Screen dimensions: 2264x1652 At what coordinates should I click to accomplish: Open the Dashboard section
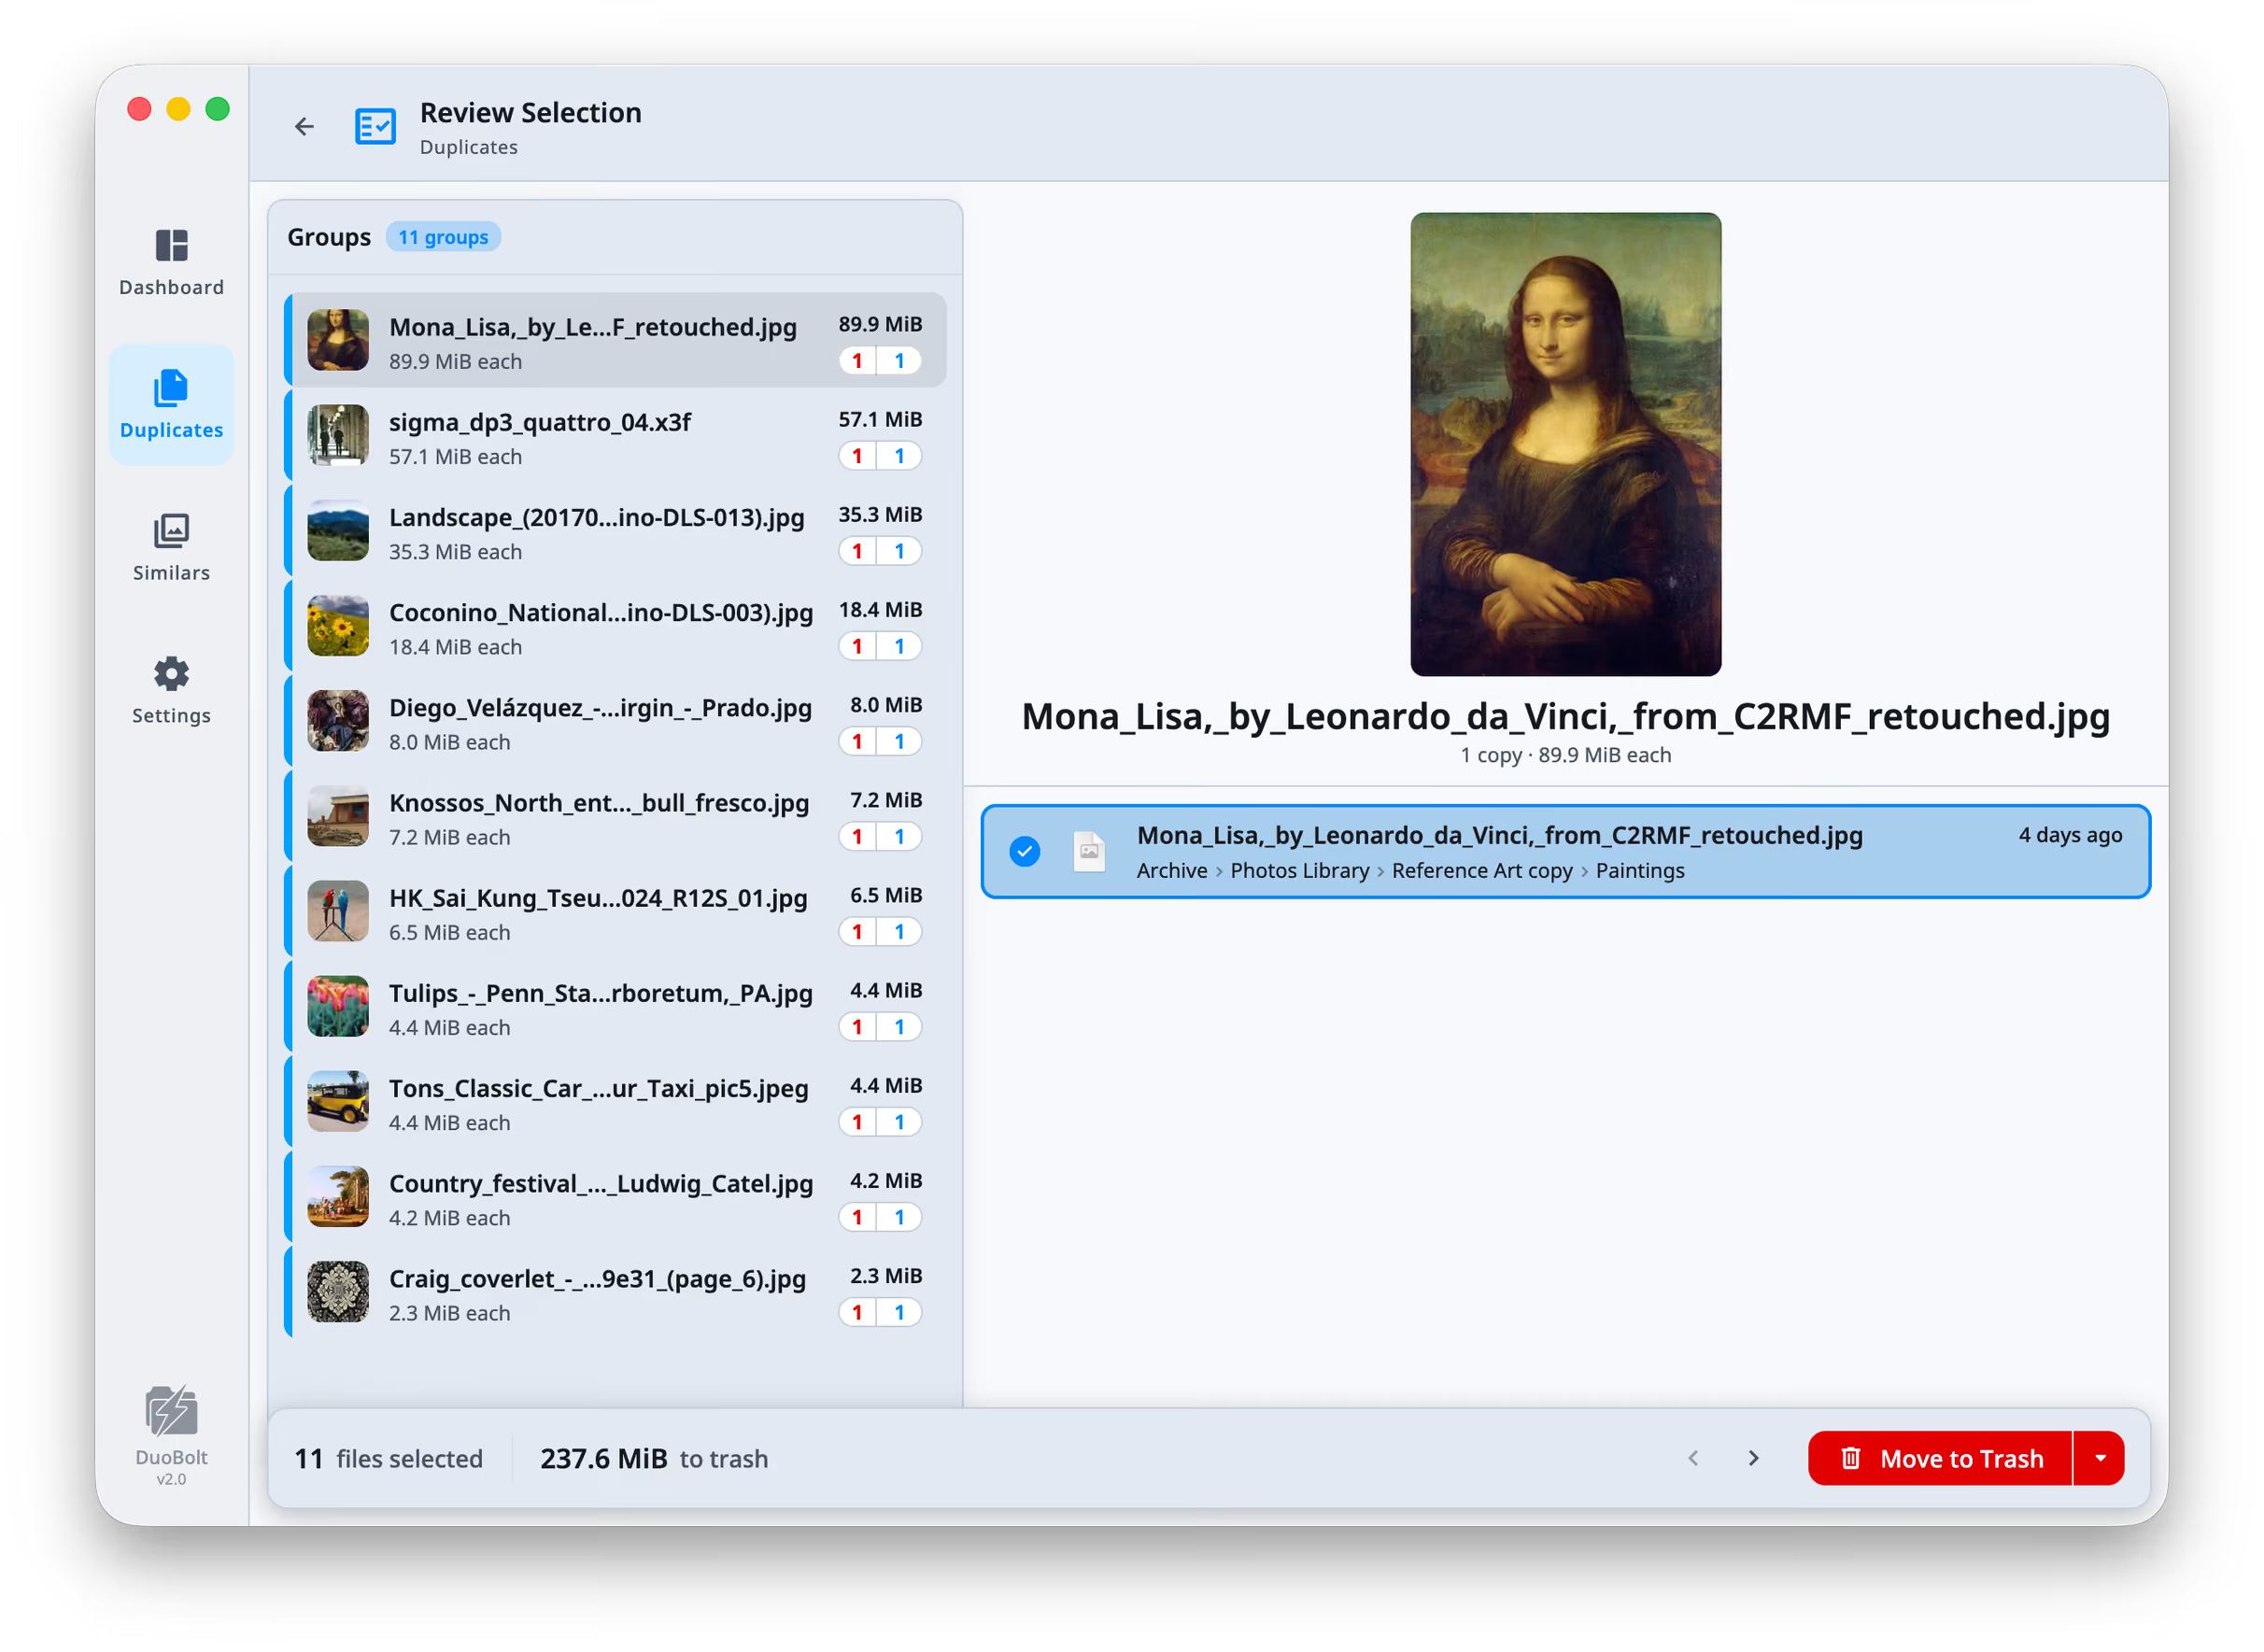coord(171,262)
